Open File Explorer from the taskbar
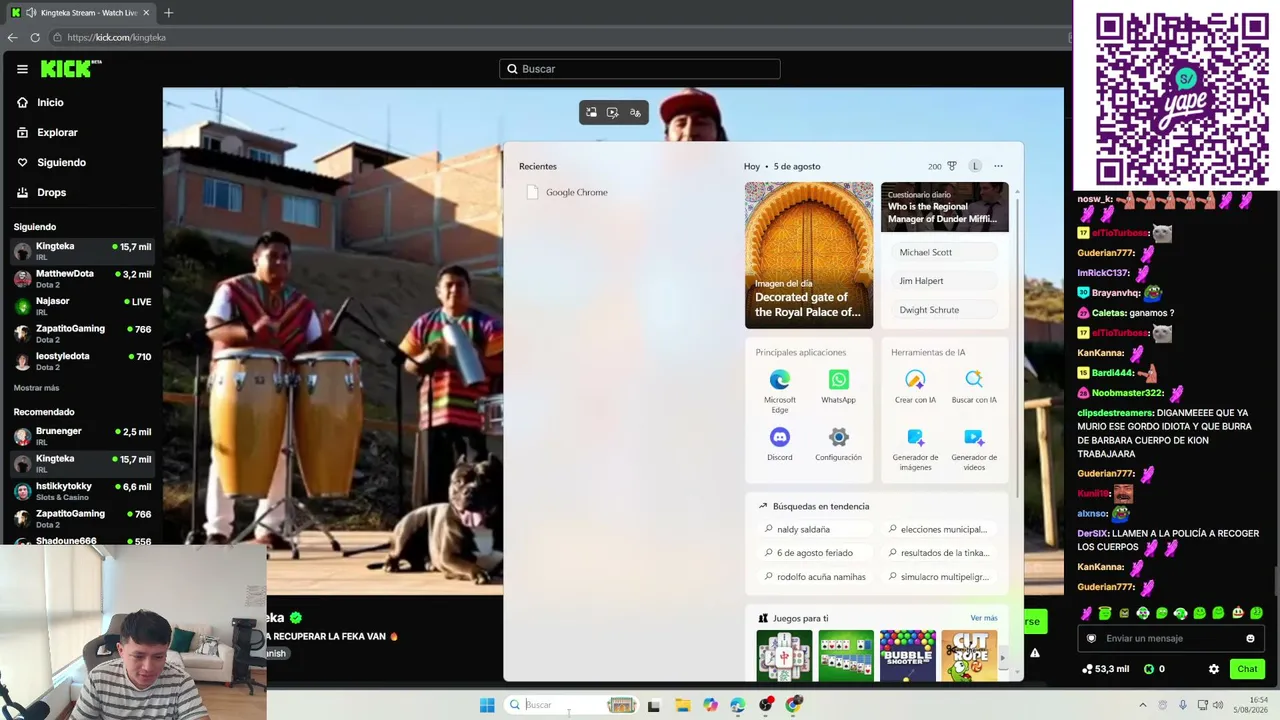The width and height of the screenshot is (1280, 720). click(682, 705)
